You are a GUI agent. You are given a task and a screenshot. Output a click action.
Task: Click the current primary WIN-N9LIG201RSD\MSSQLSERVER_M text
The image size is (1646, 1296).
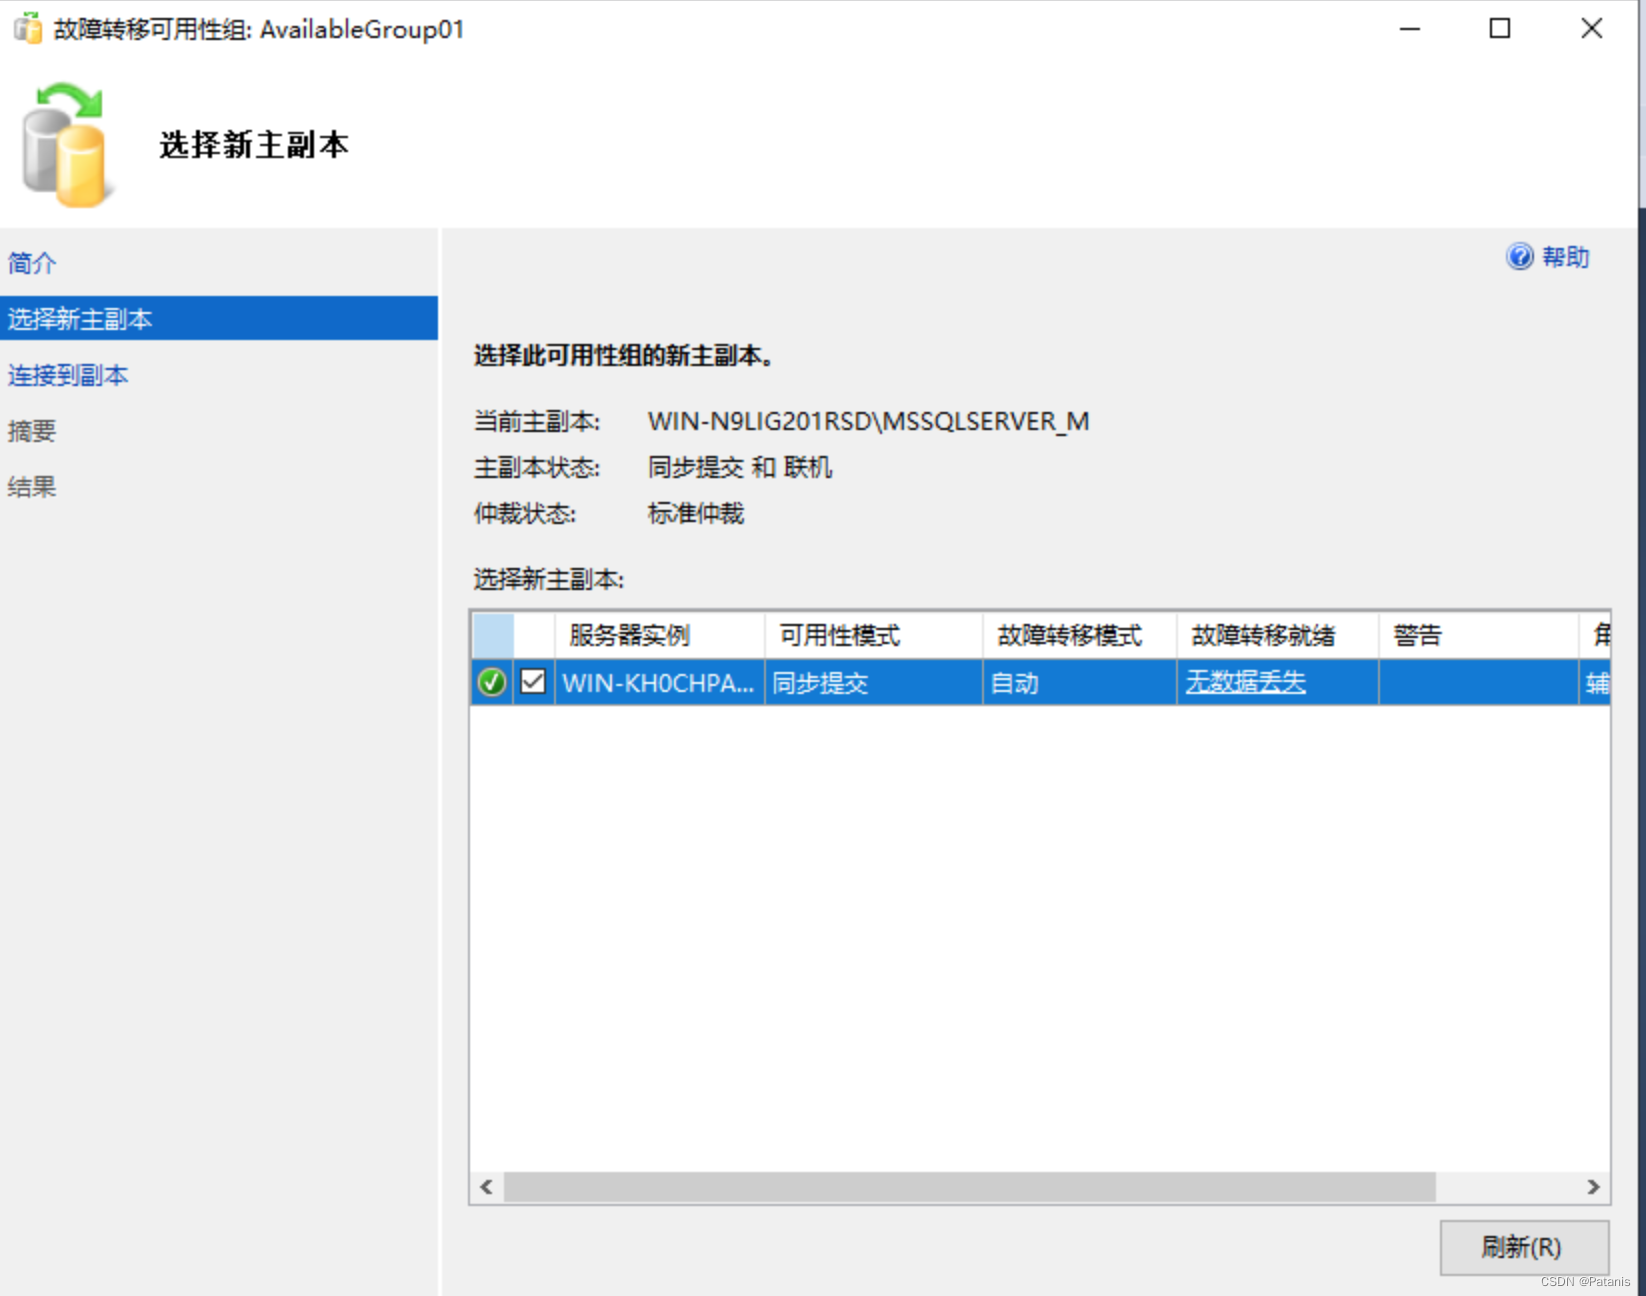868,421
